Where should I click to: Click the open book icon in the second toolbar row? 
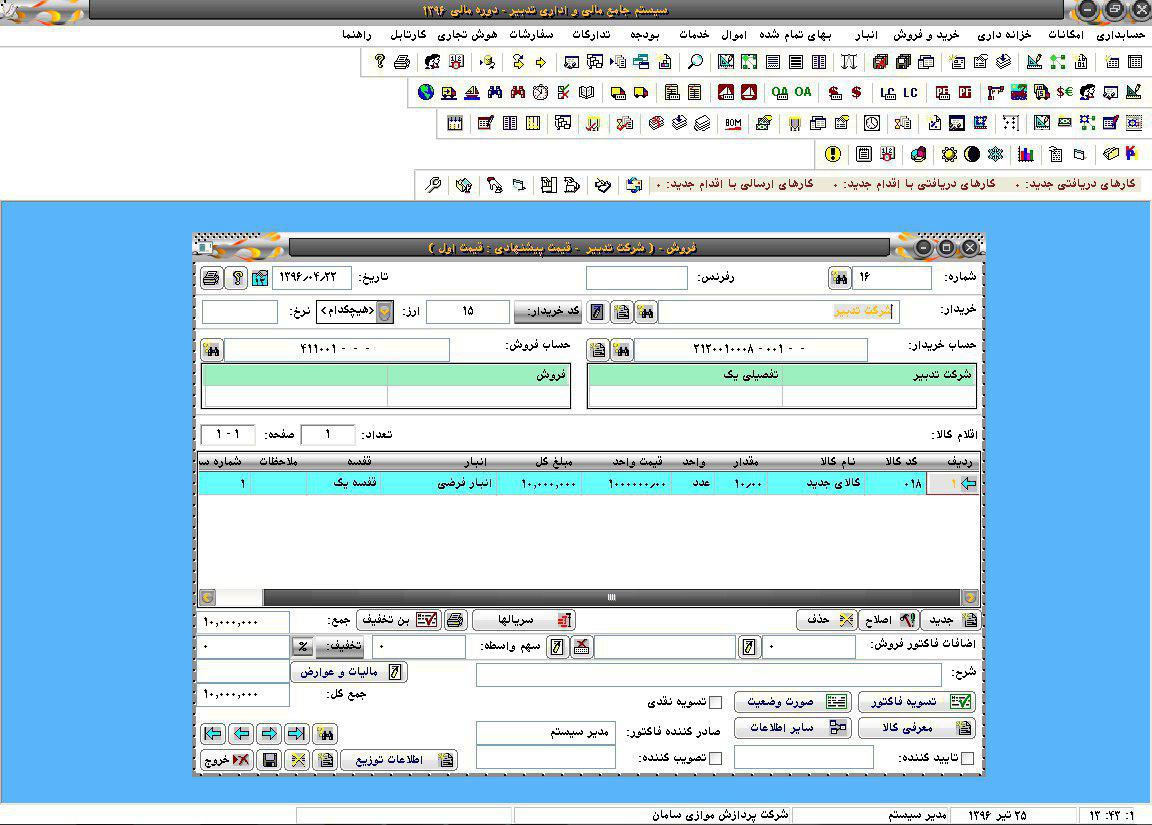click(586, 93)
